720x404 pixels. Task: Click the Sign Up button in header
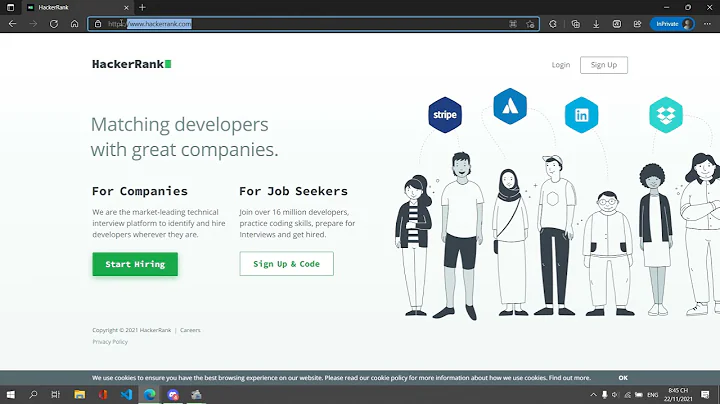tap(604, 65)
